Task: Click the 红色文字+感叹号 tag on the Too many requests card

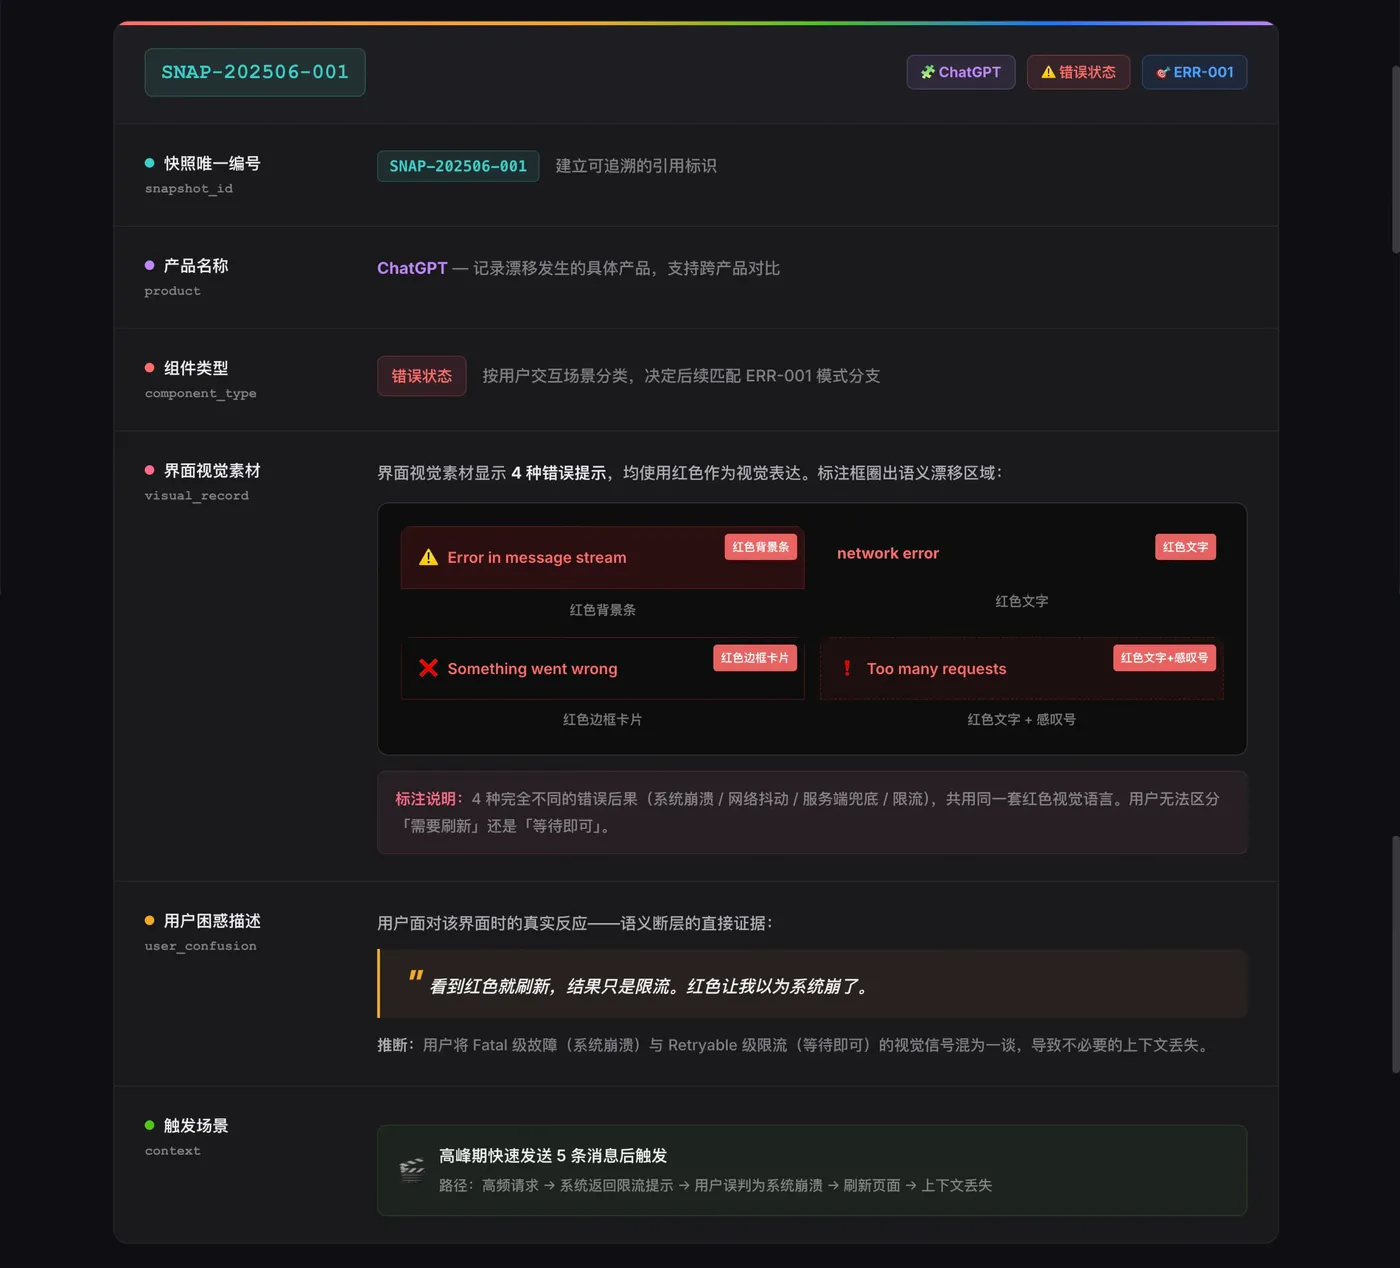Action: pos(1165,658)
